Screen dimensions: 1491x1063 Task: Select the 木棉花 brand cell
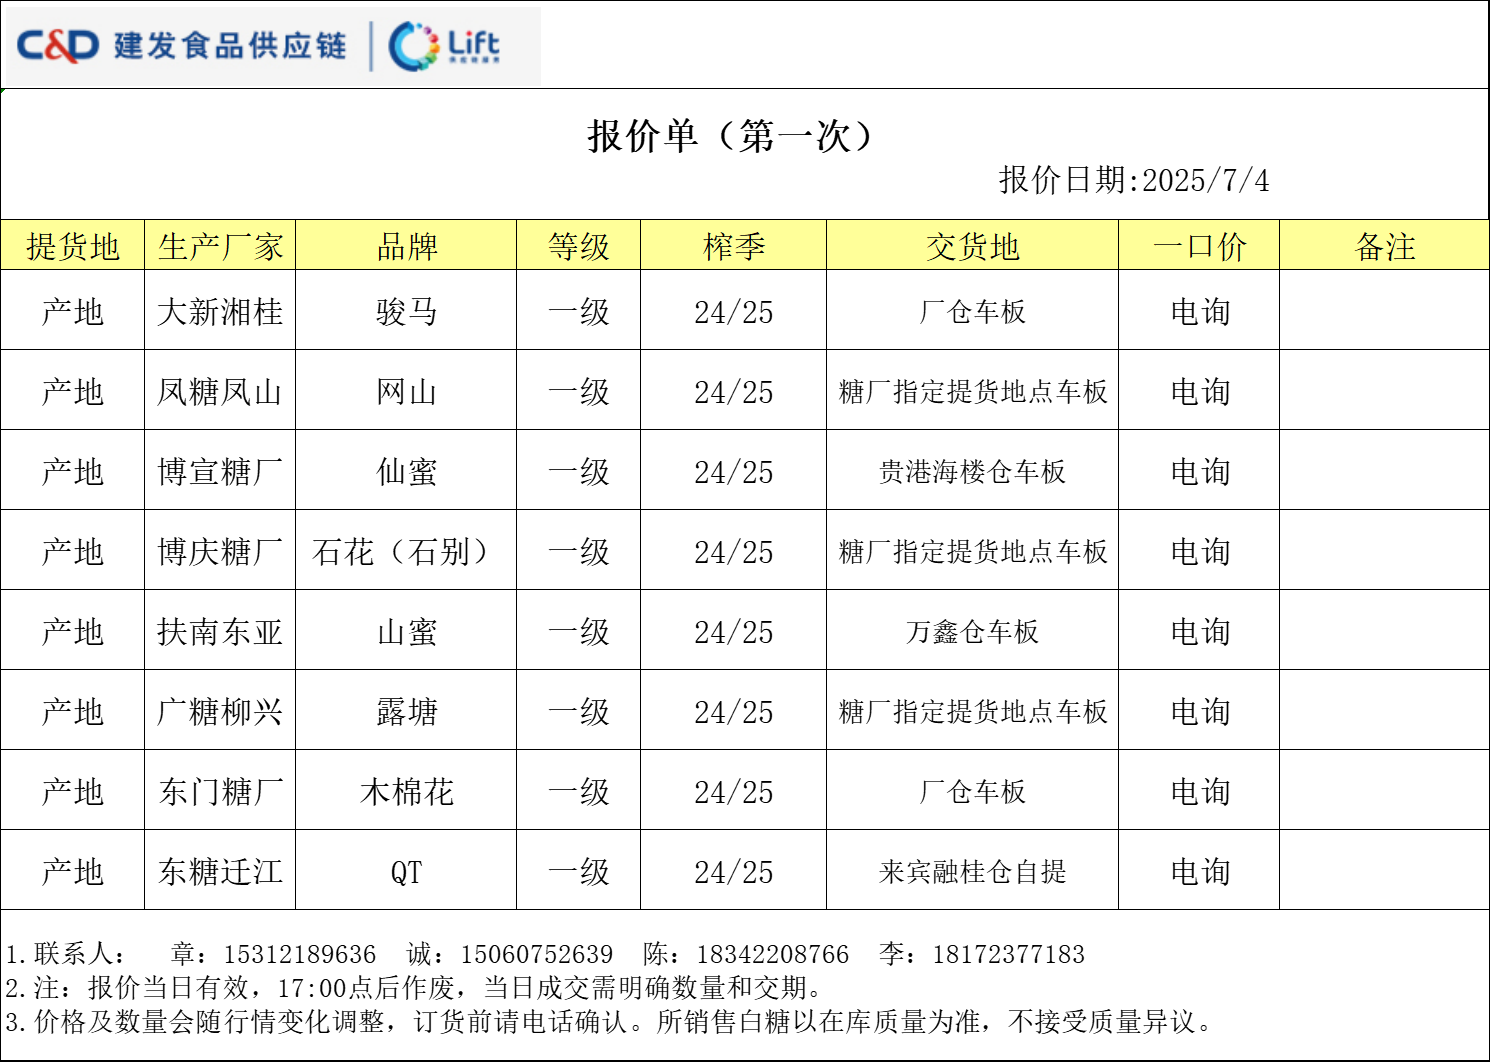(406, 792)
